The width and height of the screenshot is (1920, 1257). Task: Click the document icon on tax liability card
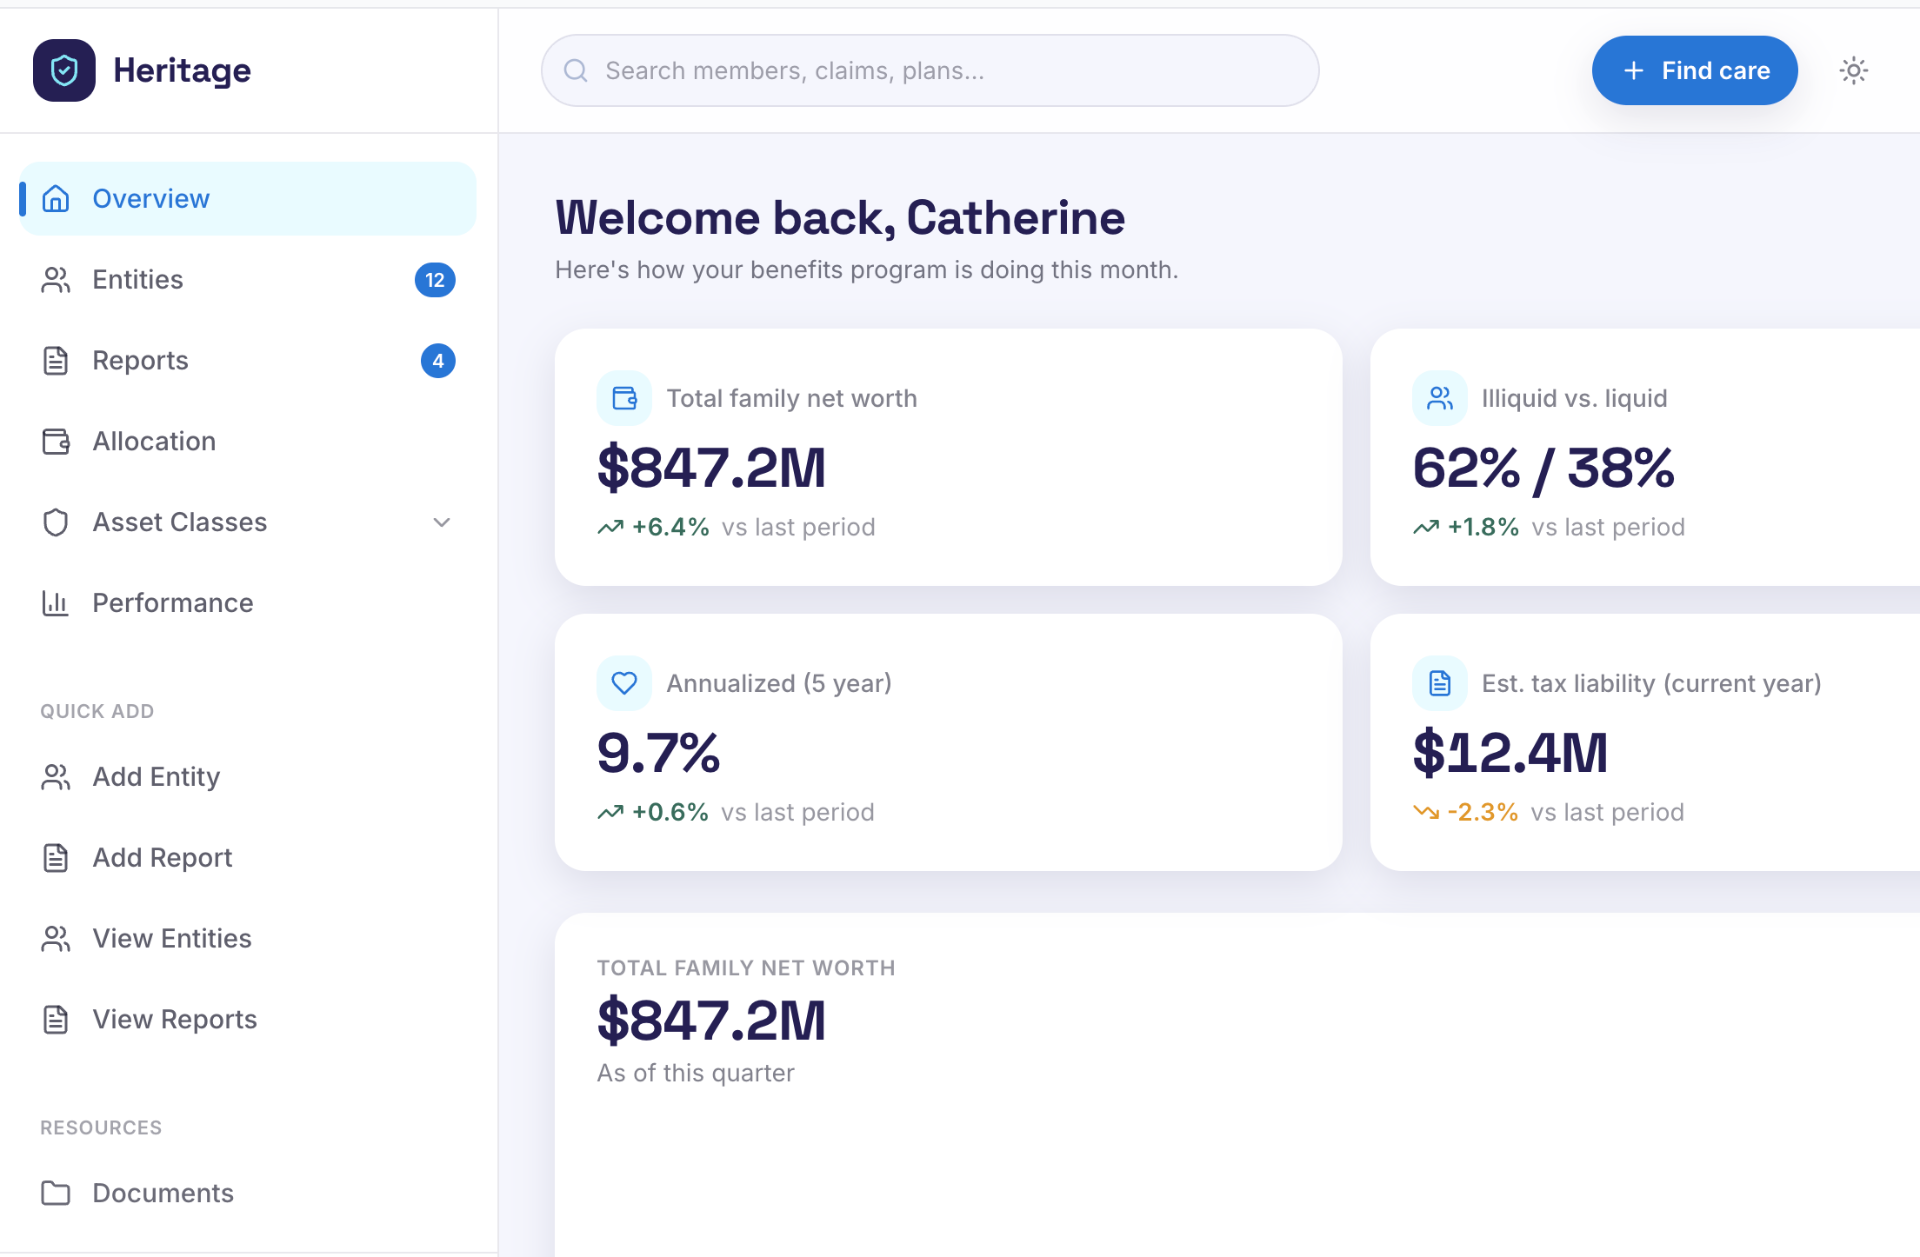pyautogui.click(x=1440, y=684)
